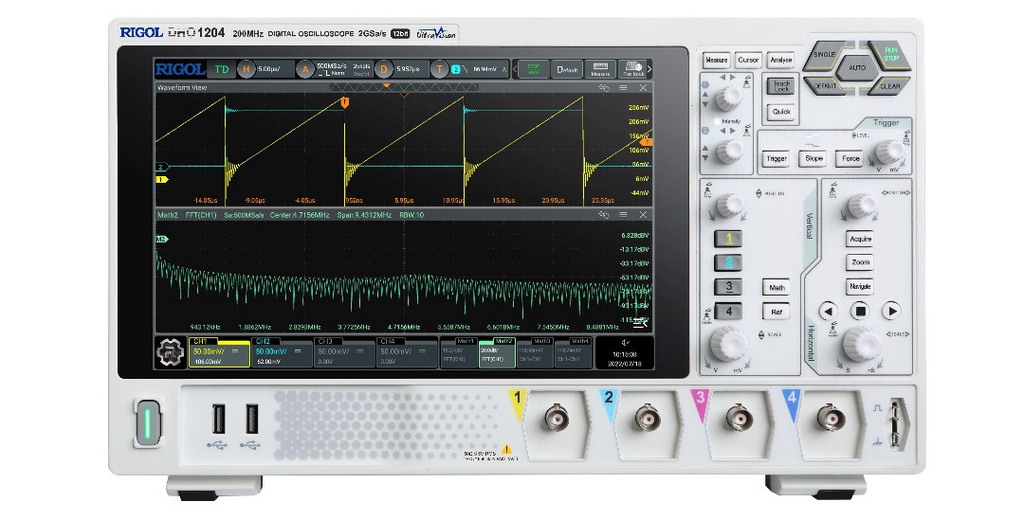
Task: Click the vertical SCALE knob
Action: click(728, 344)
